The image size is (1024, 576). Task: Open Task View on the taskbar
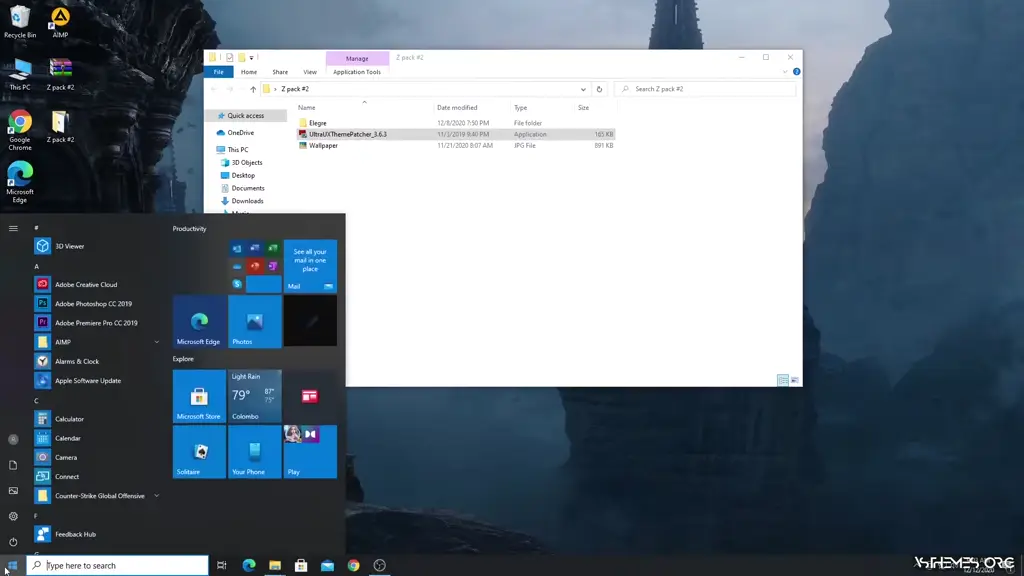pos(221,565)
